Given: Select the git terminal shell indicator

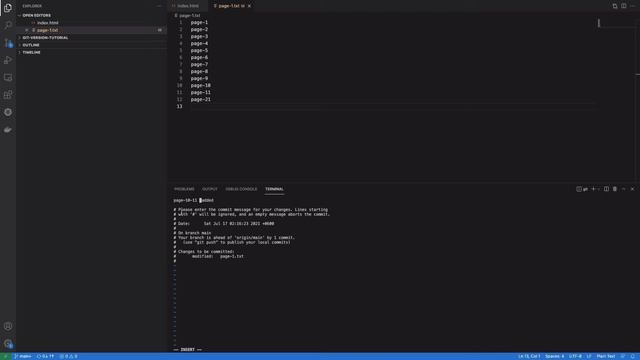Looking at the screenshot, I should (582, 189).
